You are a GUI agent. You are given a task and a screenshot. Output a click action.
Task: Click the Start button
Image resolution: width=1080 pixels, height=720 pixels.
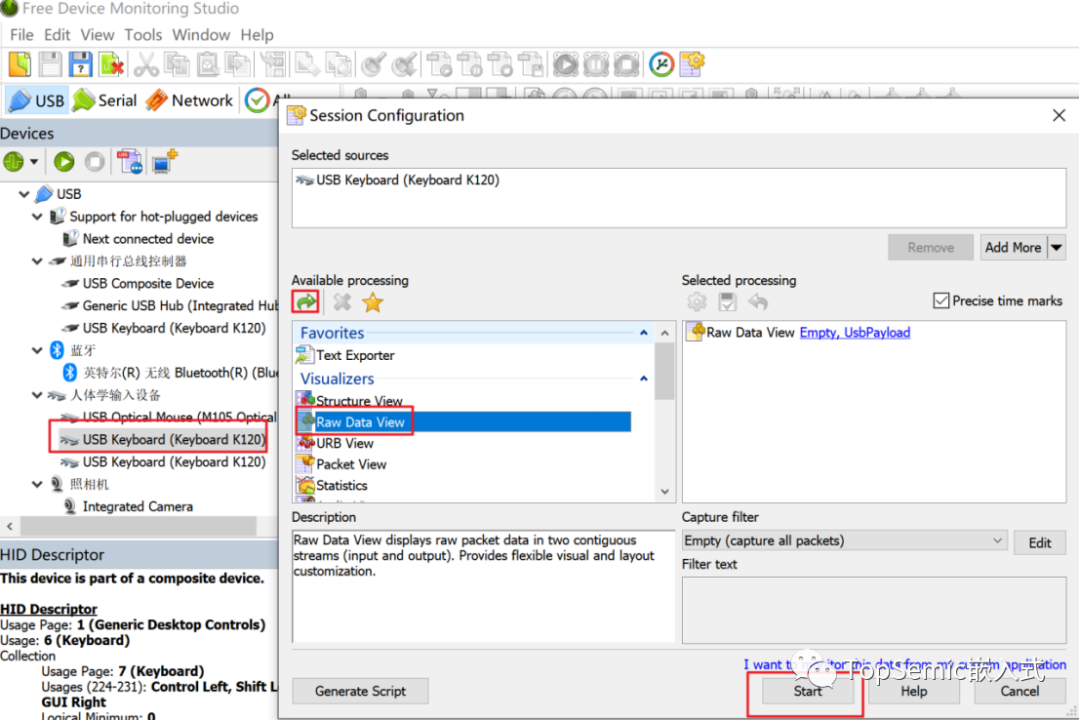pyautogui.click(x=807, y=691)
